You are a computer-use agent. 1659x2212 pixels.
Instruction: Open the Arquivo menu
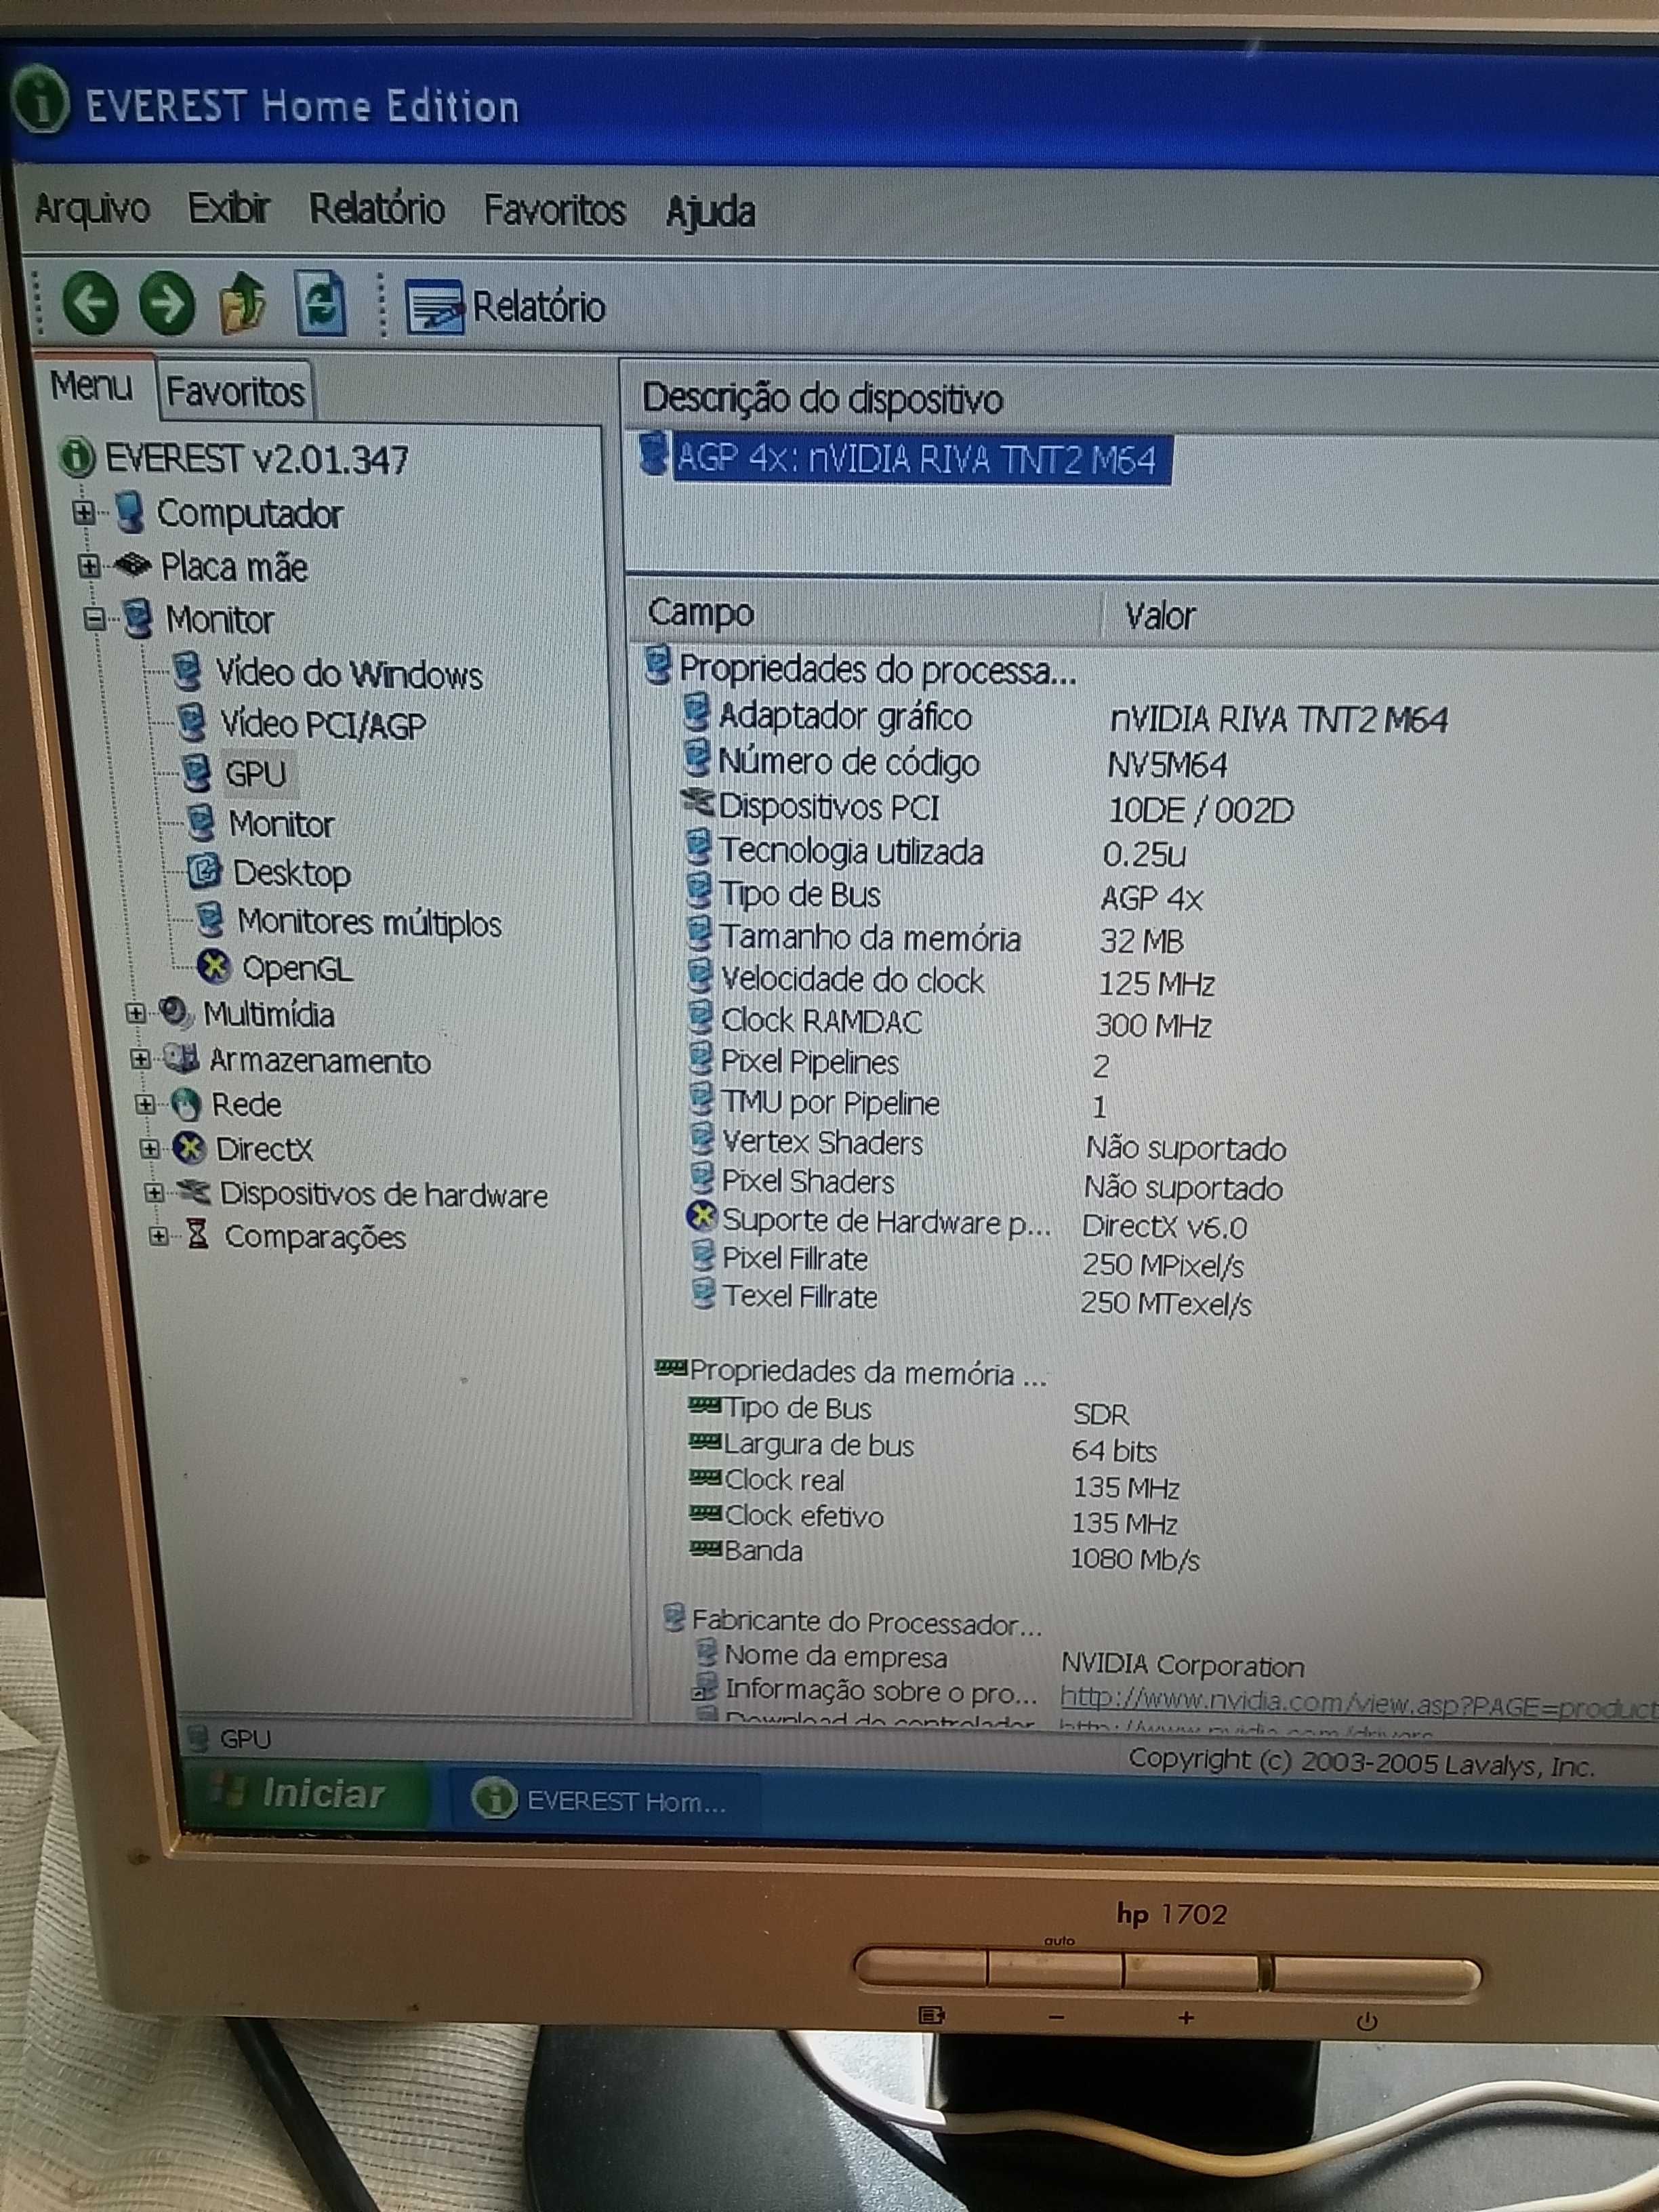coord(92,208)
